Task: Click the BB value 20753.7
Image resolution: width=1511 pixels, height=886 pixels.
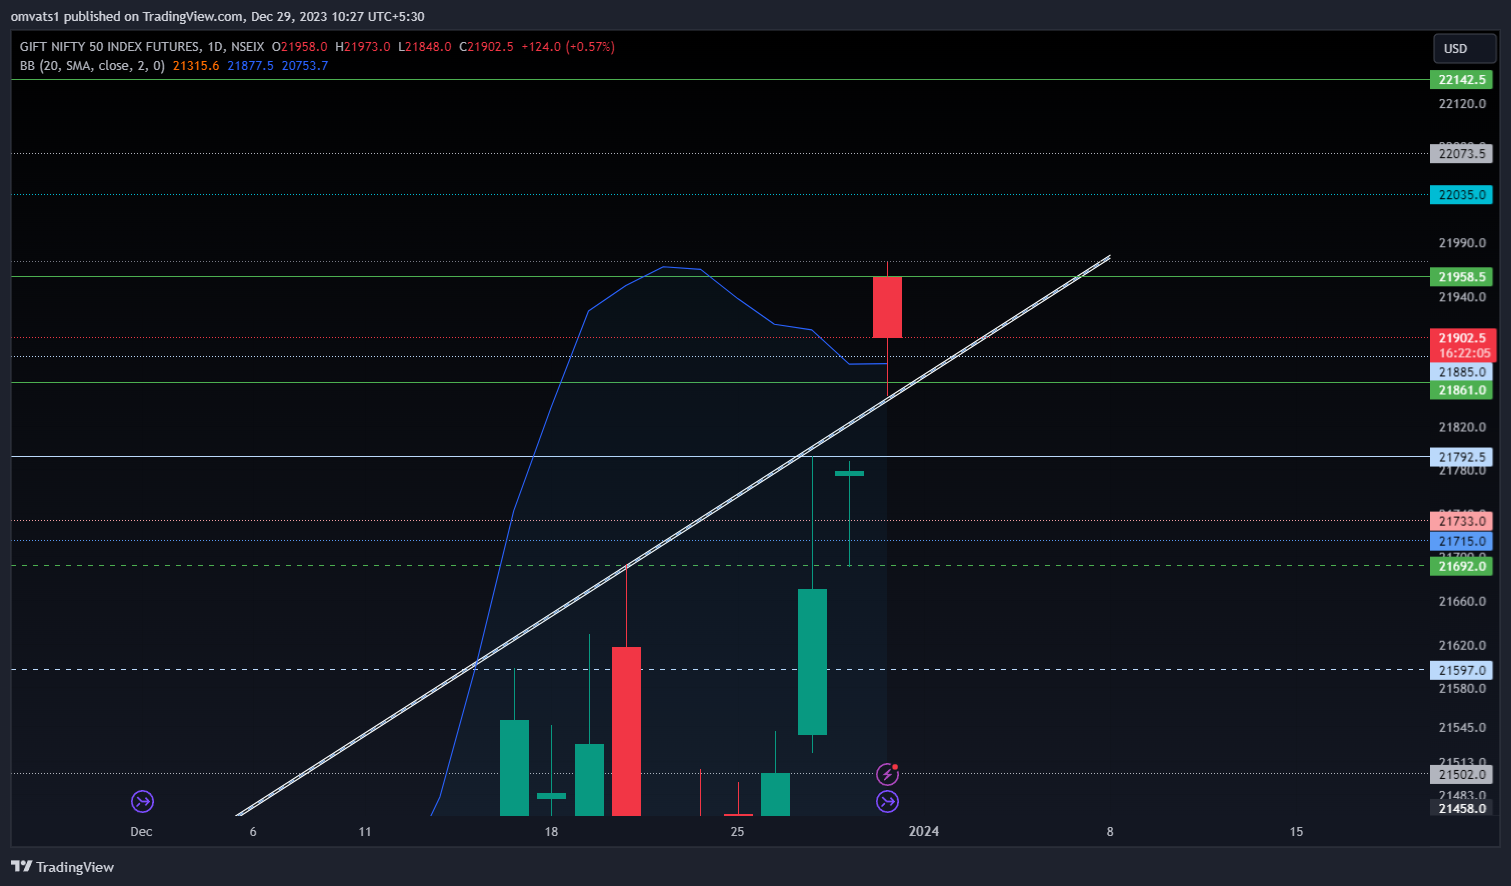Action: (x=304, y=66)
